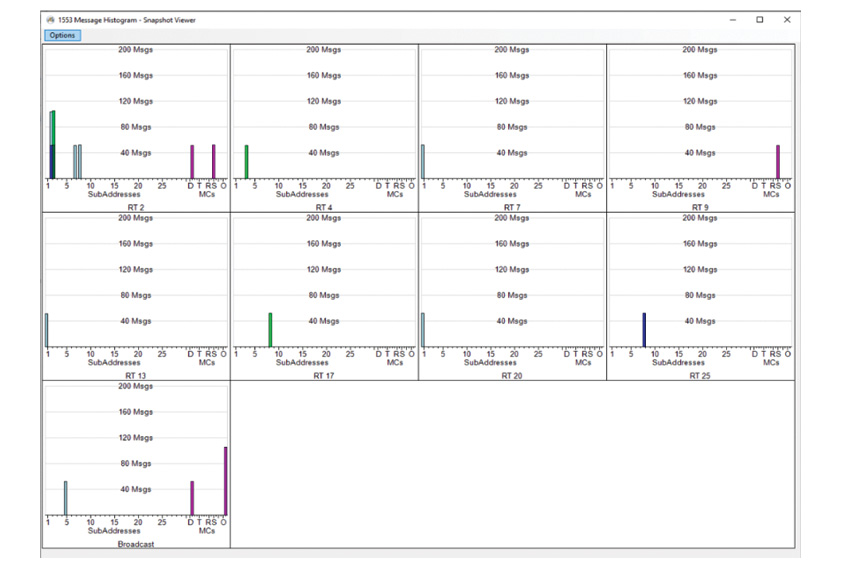Click the green bar in RT 4 histogram

coord(247,161)
